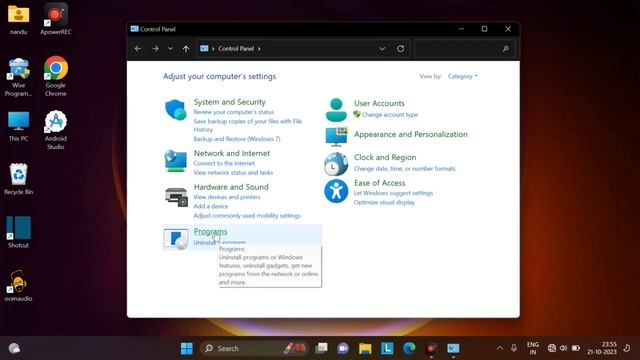
Task: Open the nandu folder on desktop
Action: [x=18, y=20]
